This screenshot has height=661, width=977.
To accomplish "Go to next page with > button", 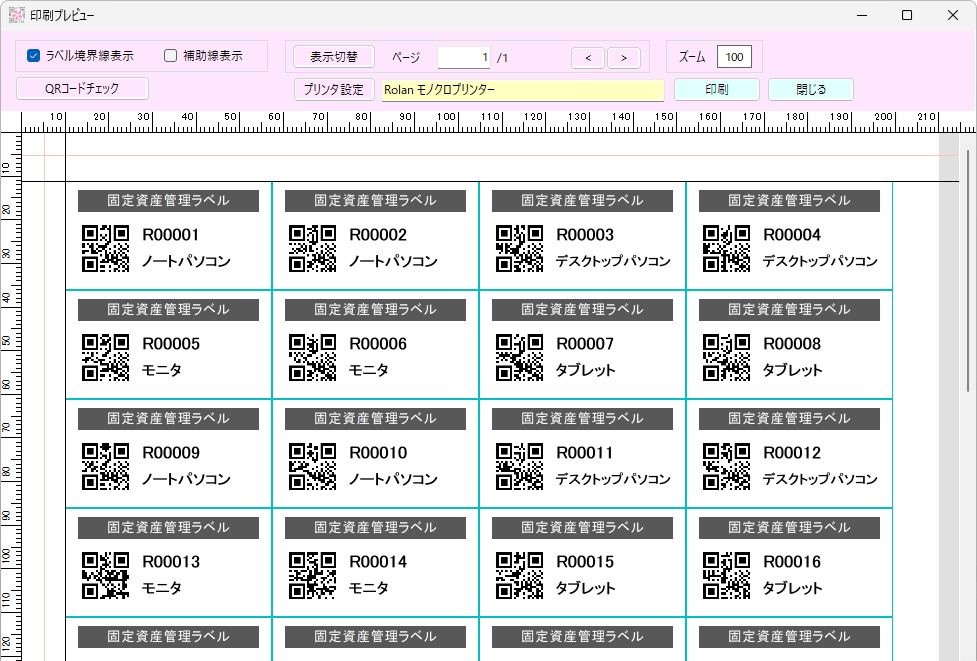I will 624,57.
